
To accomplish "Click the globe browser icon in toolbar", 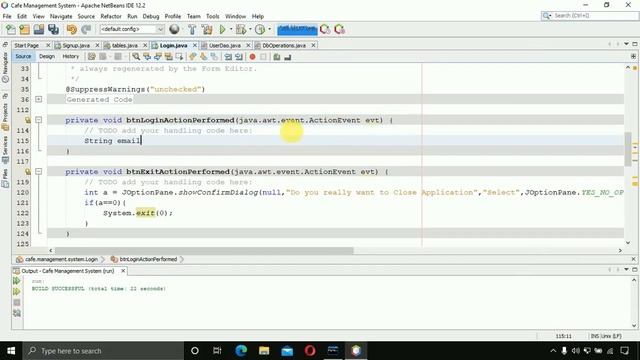I will click(x=174, y=29).
